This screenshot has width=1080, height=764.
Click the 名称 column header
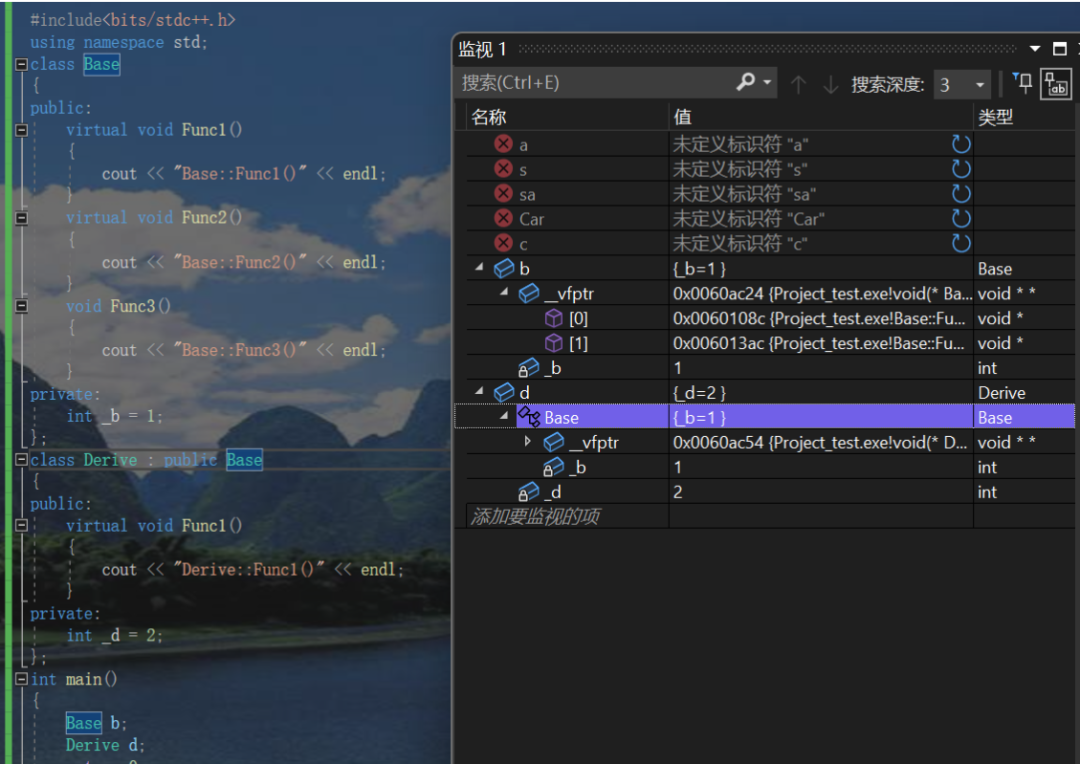[x=568, y=117]
